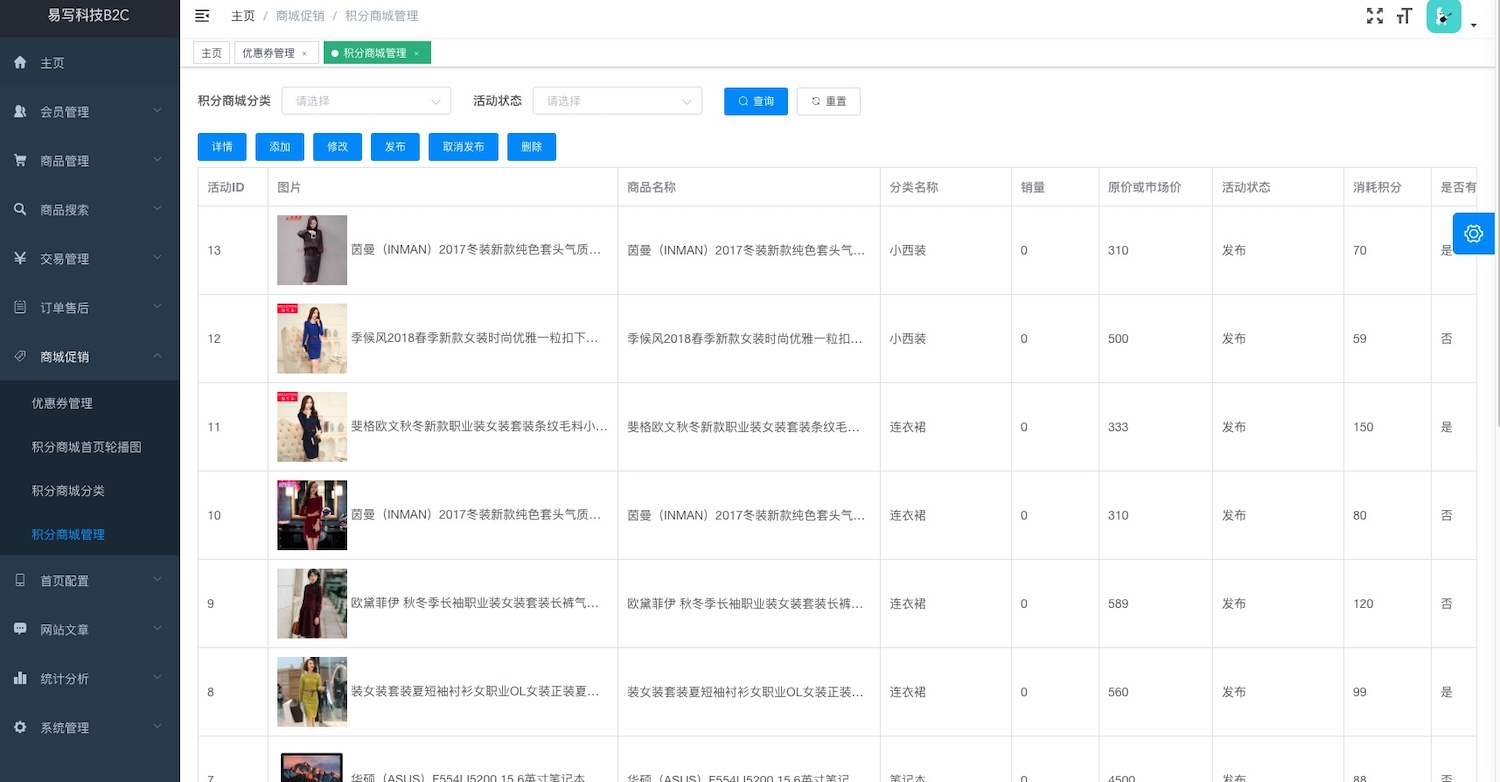Screen dimensions: 1500x782
Task: Click the 重置 reset button
Action: click(829, 101)
